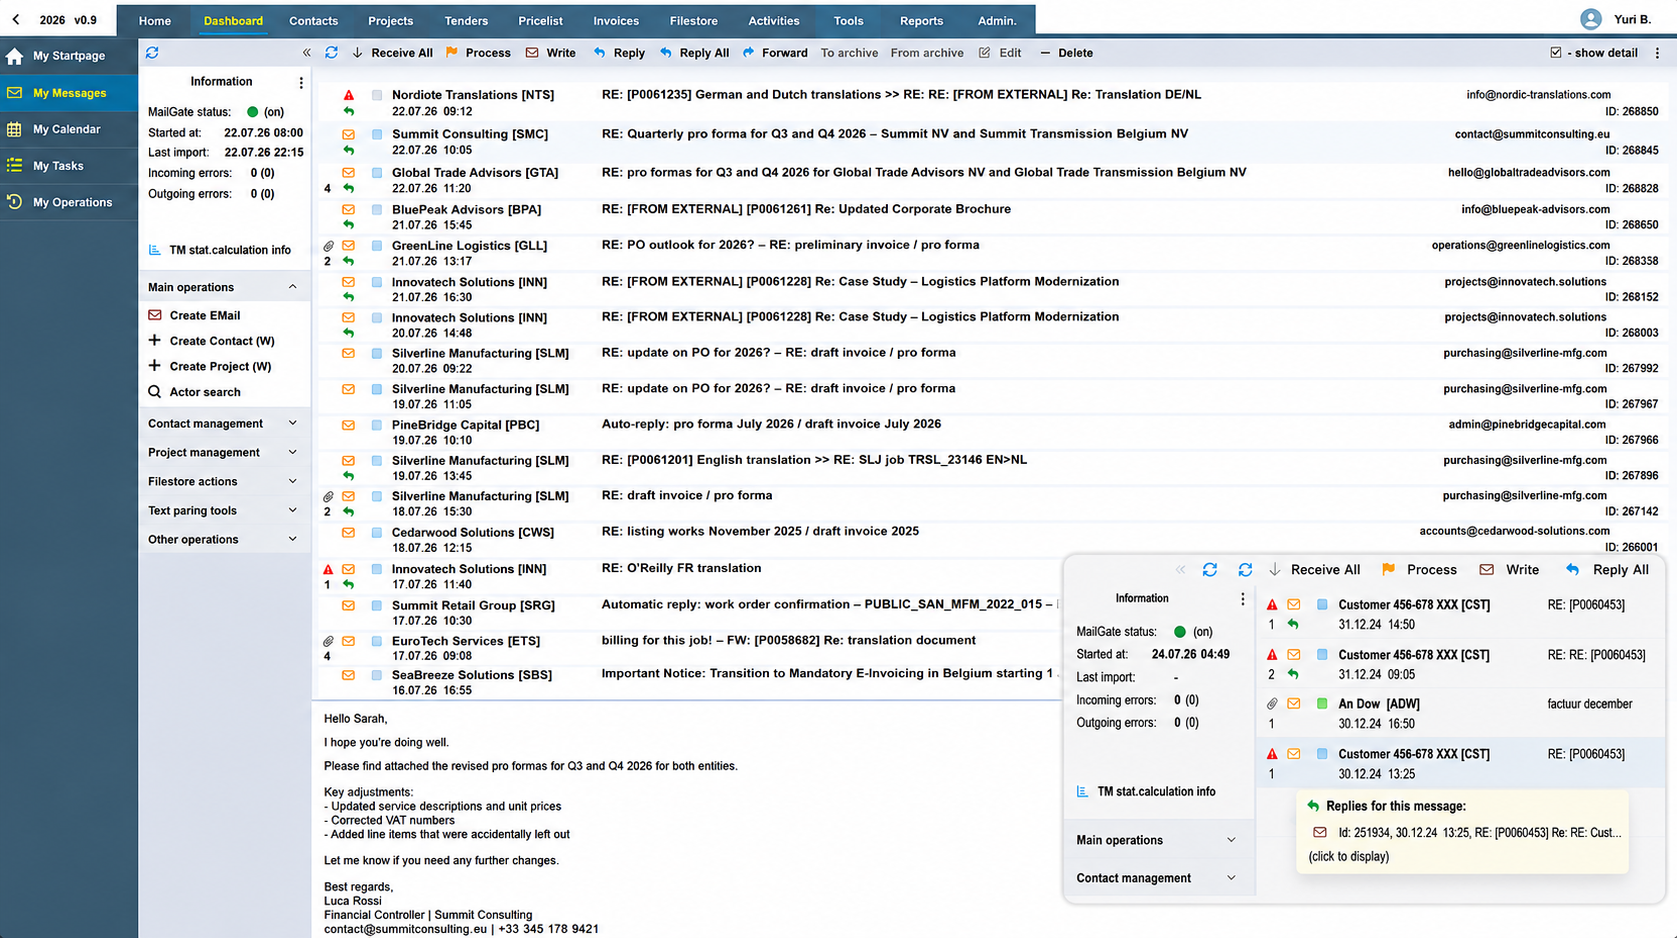Screen dimensions: 1677x938
Task: Click the Edit button in the main toolbar
Action: (x=1000, y=53)
